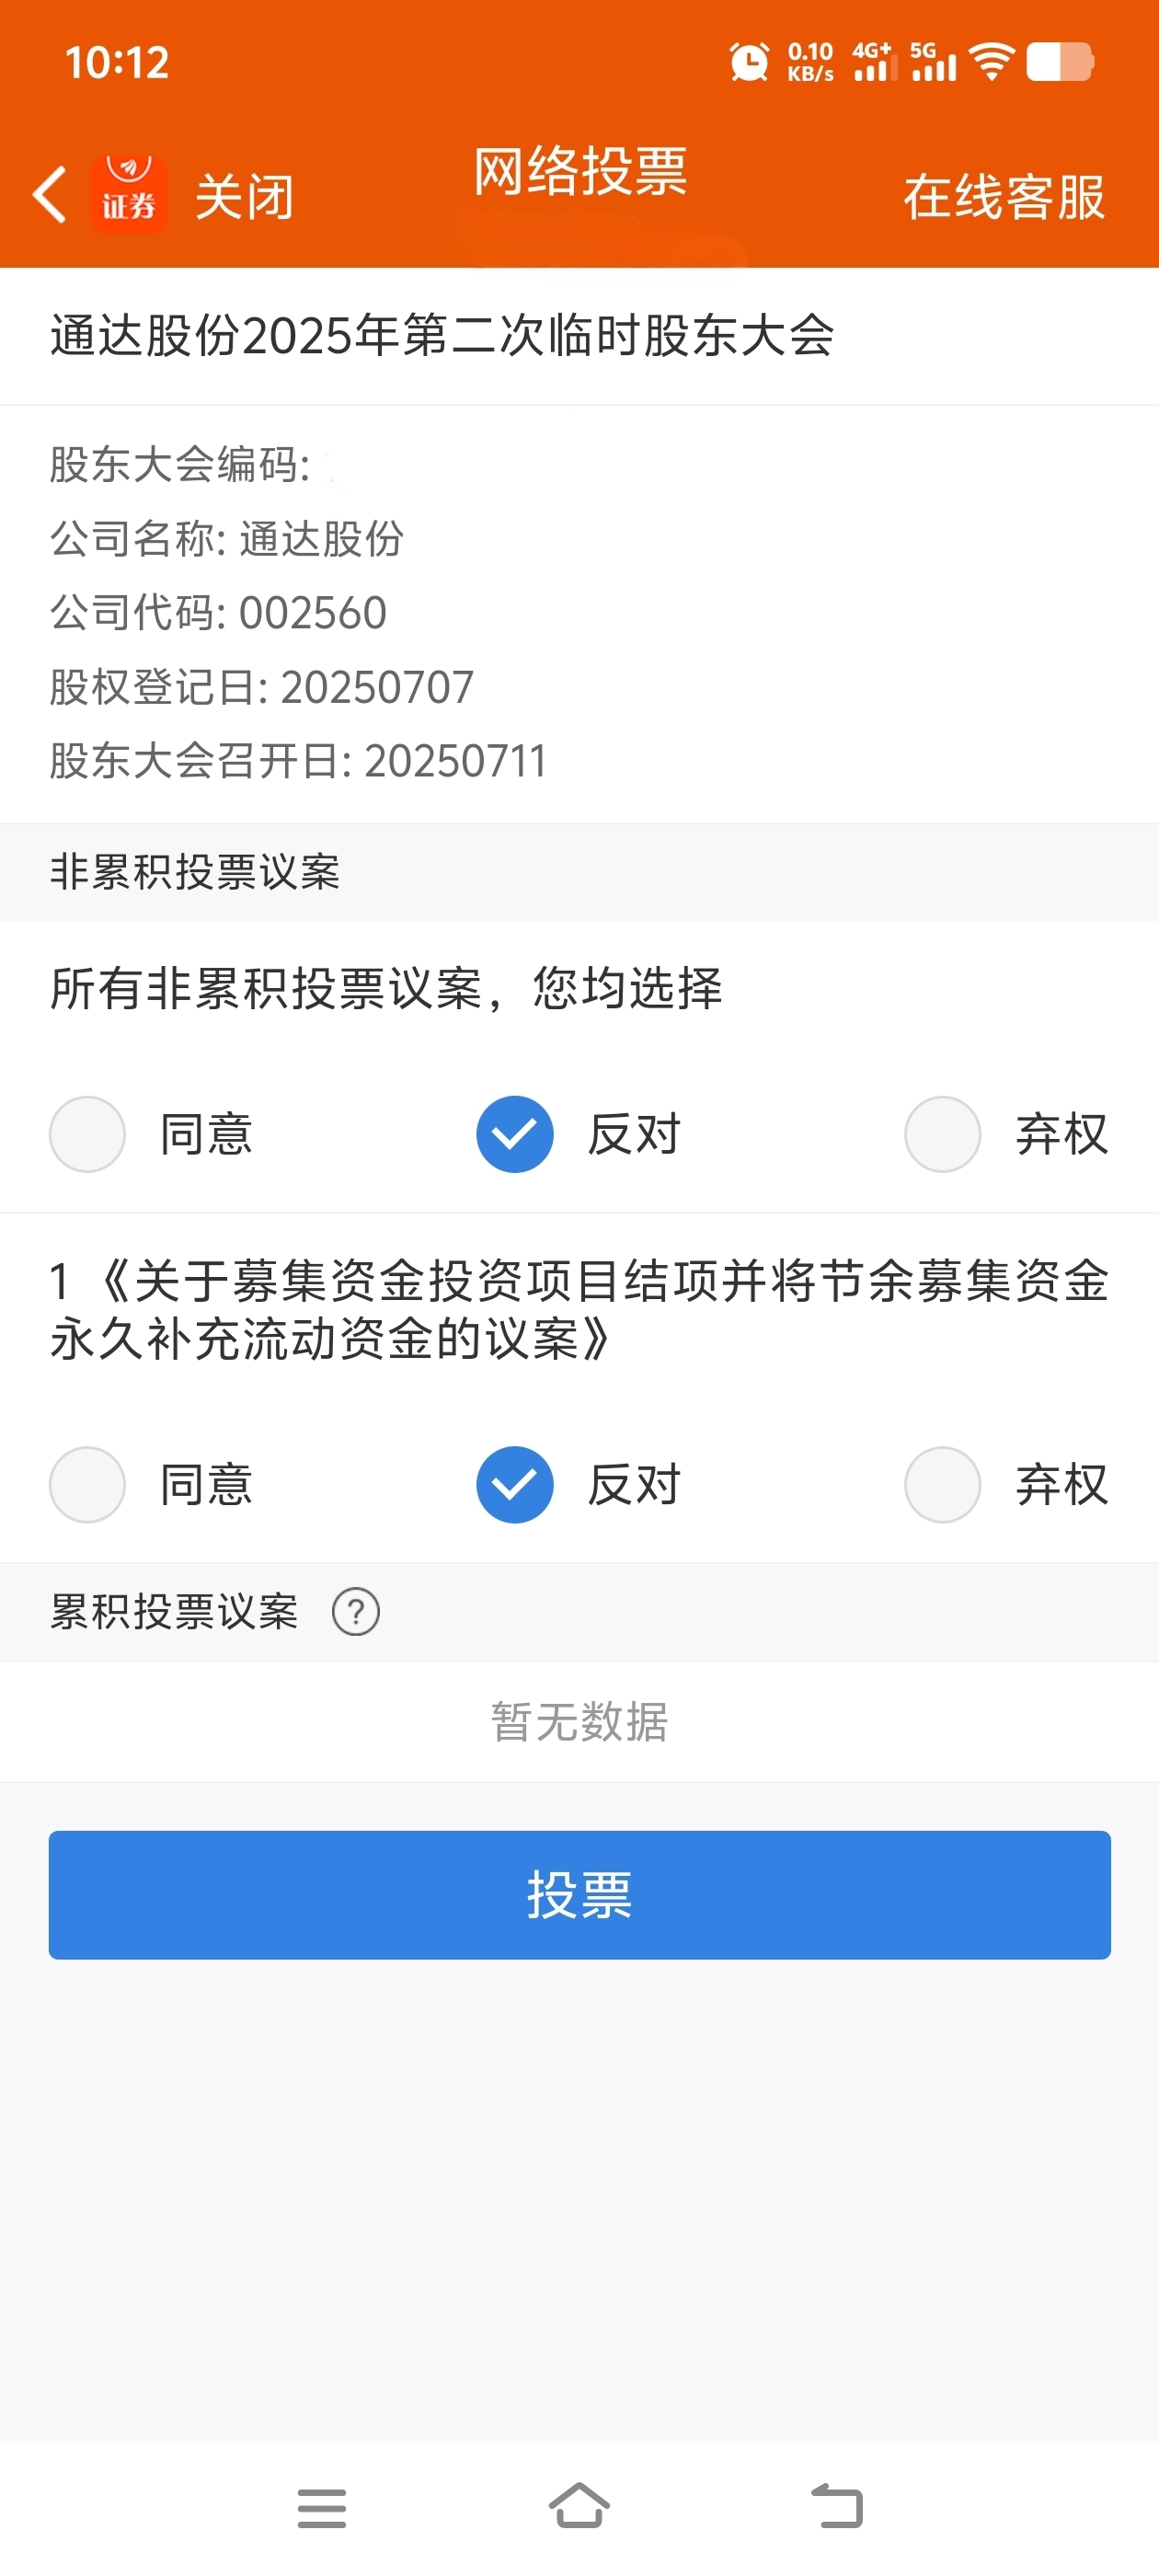
Task: Tap 关闭 to close the page
Action: (x=244, y=196)
